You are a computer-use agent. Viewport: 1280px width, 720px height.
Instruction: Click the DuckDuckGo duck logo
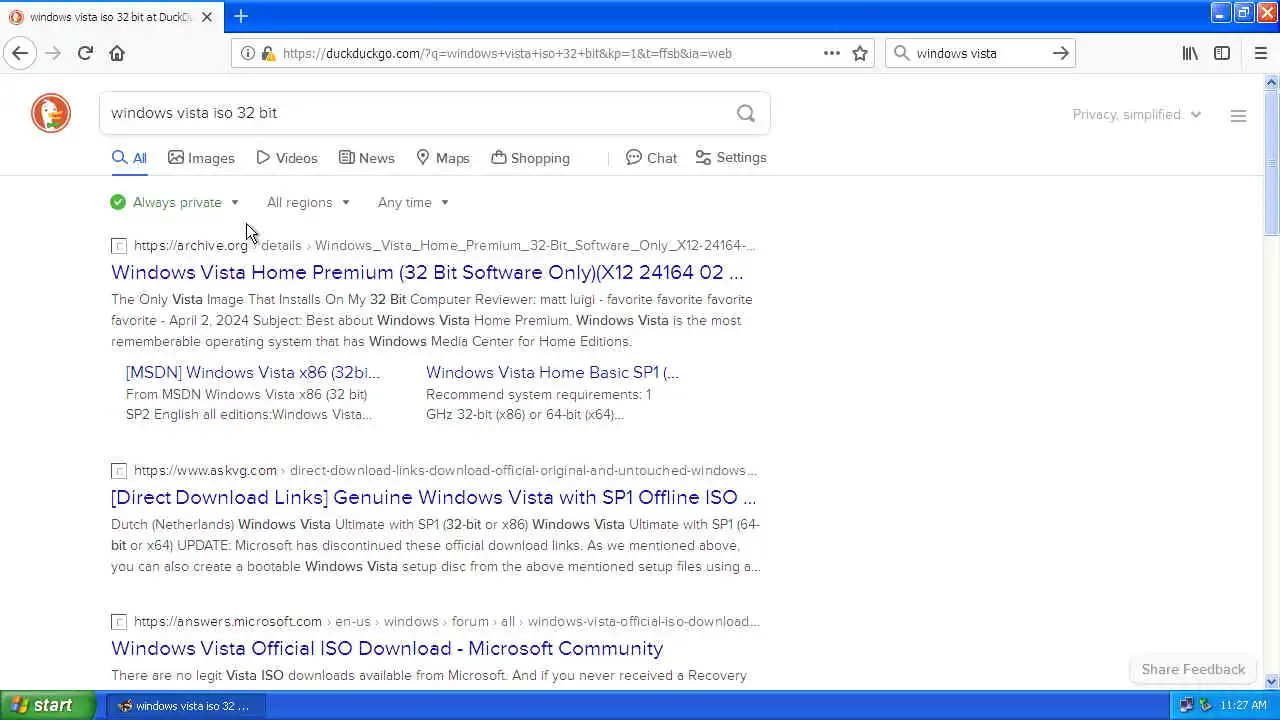coord(51,113)
